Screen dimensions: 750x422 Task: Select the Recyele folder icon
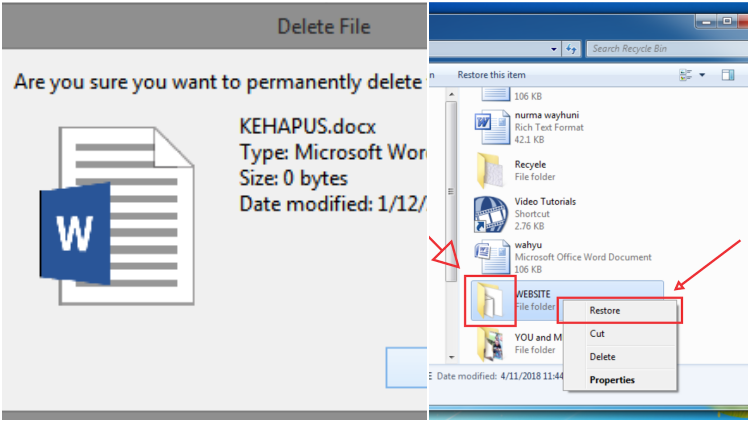tap(491, 171)
